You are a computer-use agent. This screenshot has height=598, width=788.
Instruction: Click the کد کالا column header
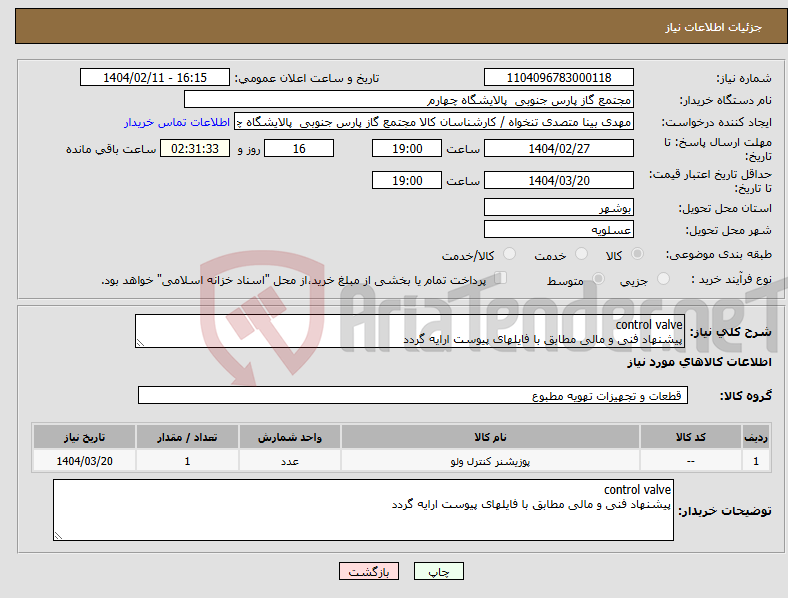[x=691, y=437]
